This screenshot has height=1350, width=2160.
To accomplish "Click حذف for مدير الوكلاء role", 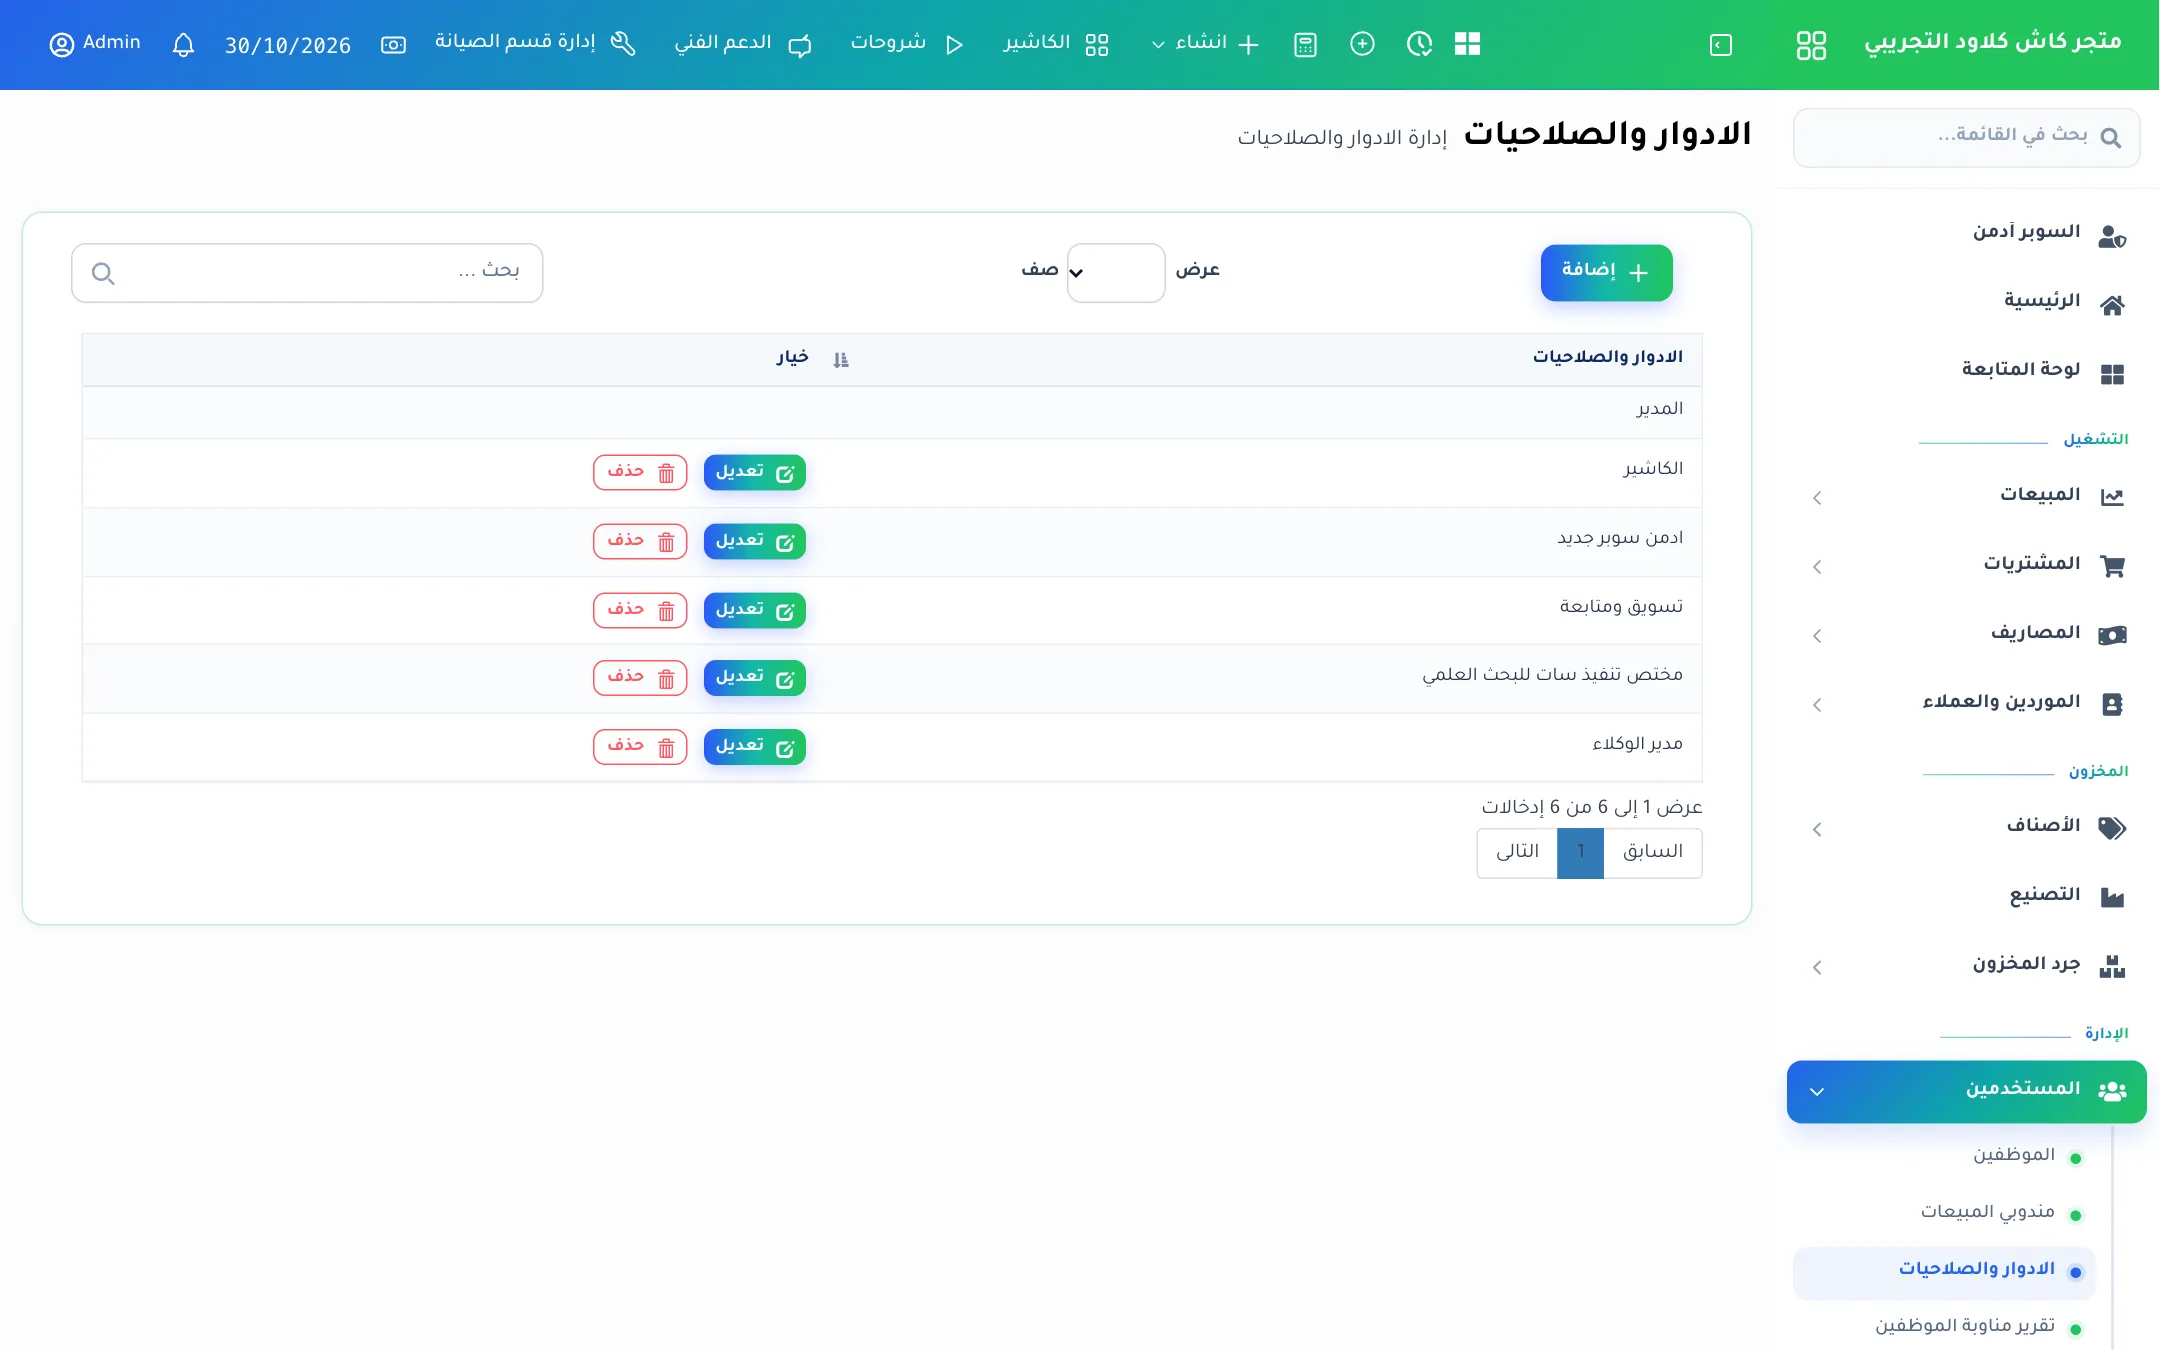I will coord(640,747).
